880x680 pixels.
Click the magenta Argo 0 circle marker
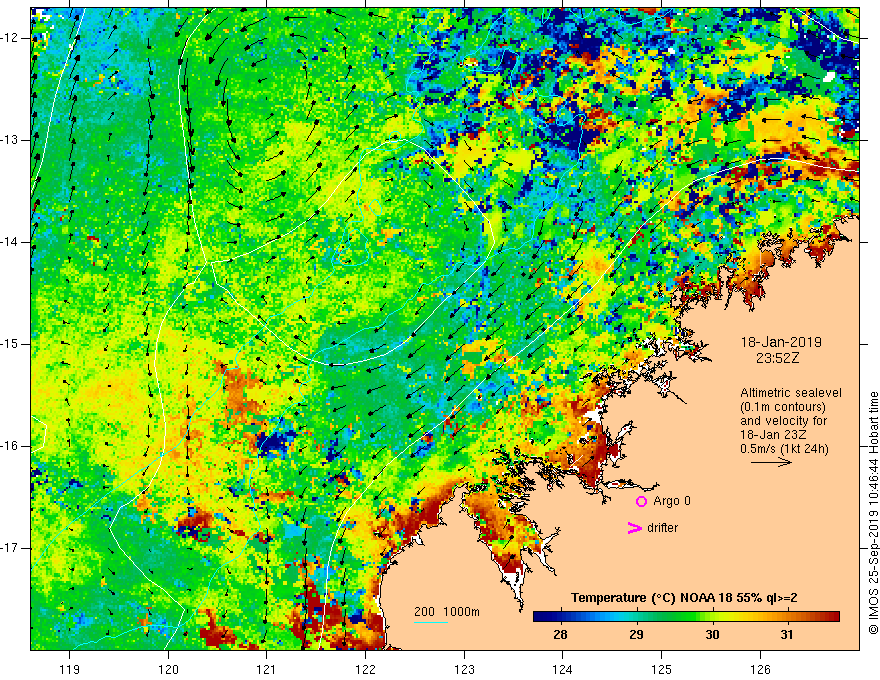pos(641,501)
